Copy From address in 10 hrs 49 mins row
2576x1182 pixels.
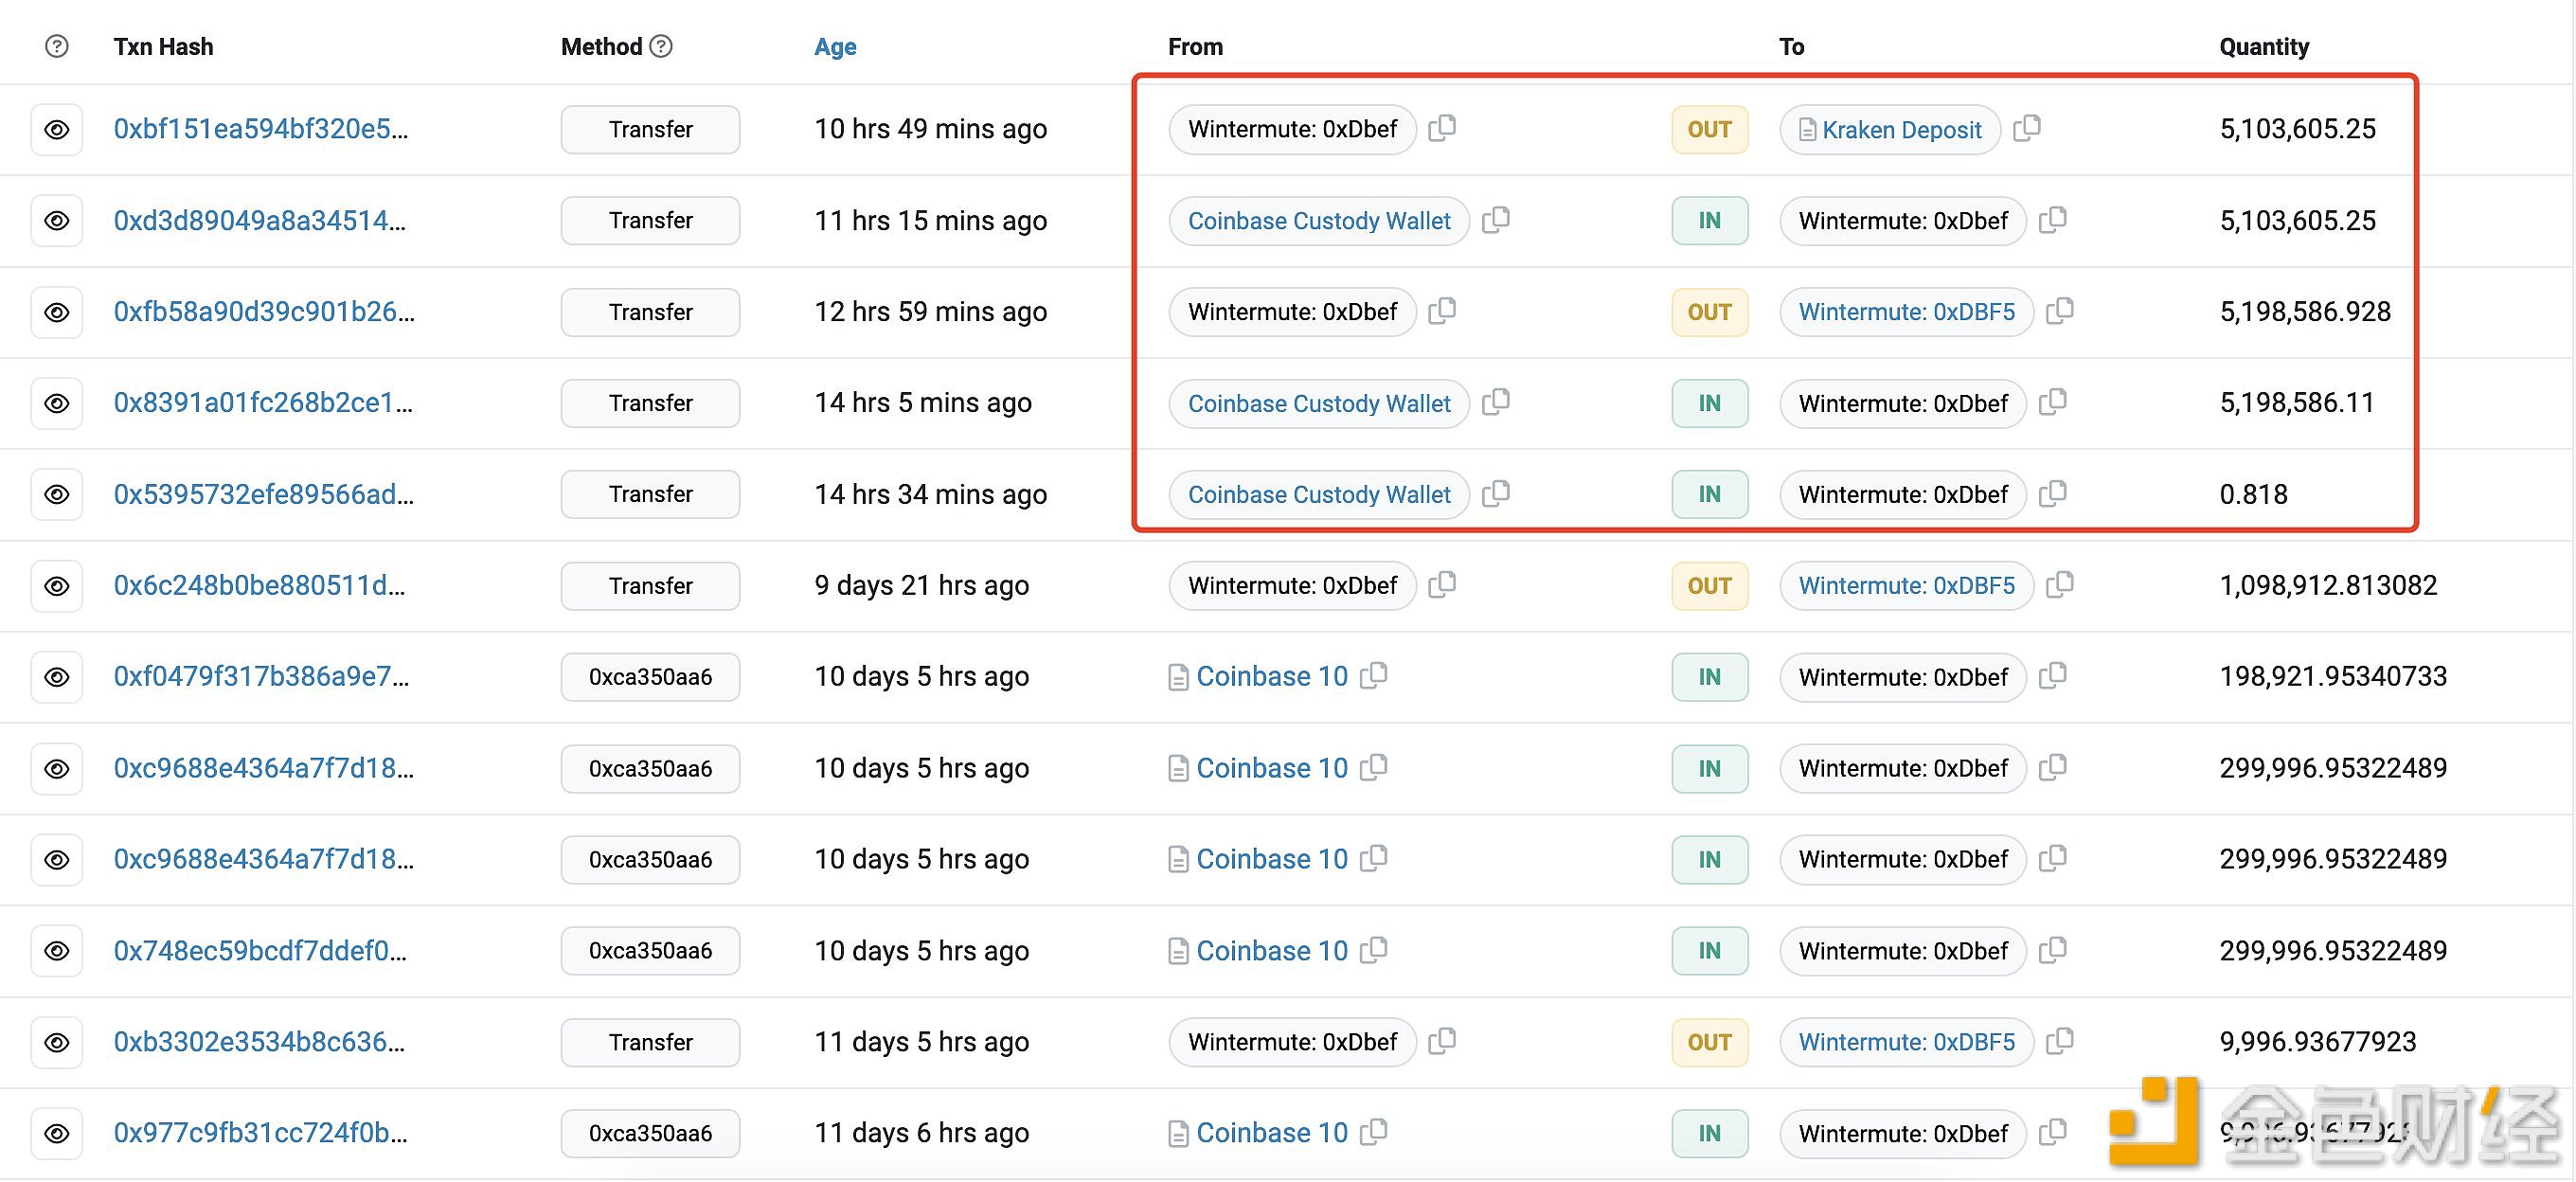(1442, 128)
